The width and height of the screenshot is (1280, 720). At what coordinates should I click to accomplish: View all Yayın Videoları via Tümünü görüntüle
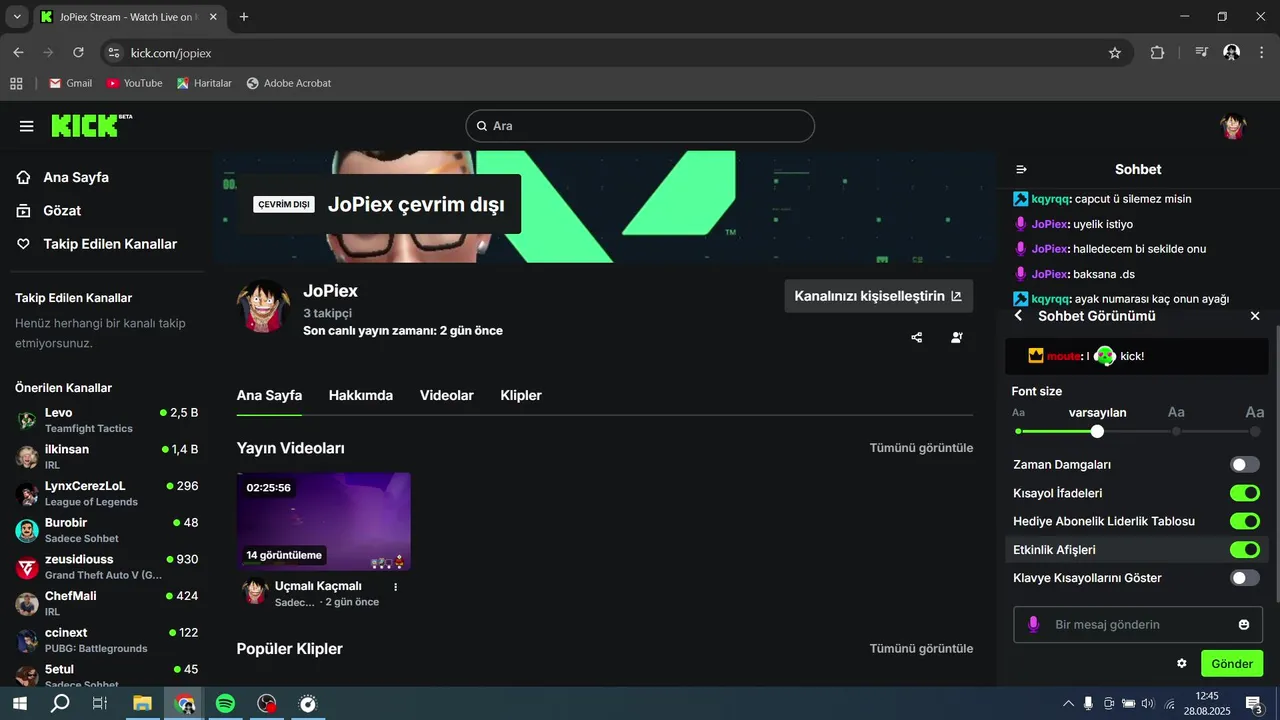[921, 448]
